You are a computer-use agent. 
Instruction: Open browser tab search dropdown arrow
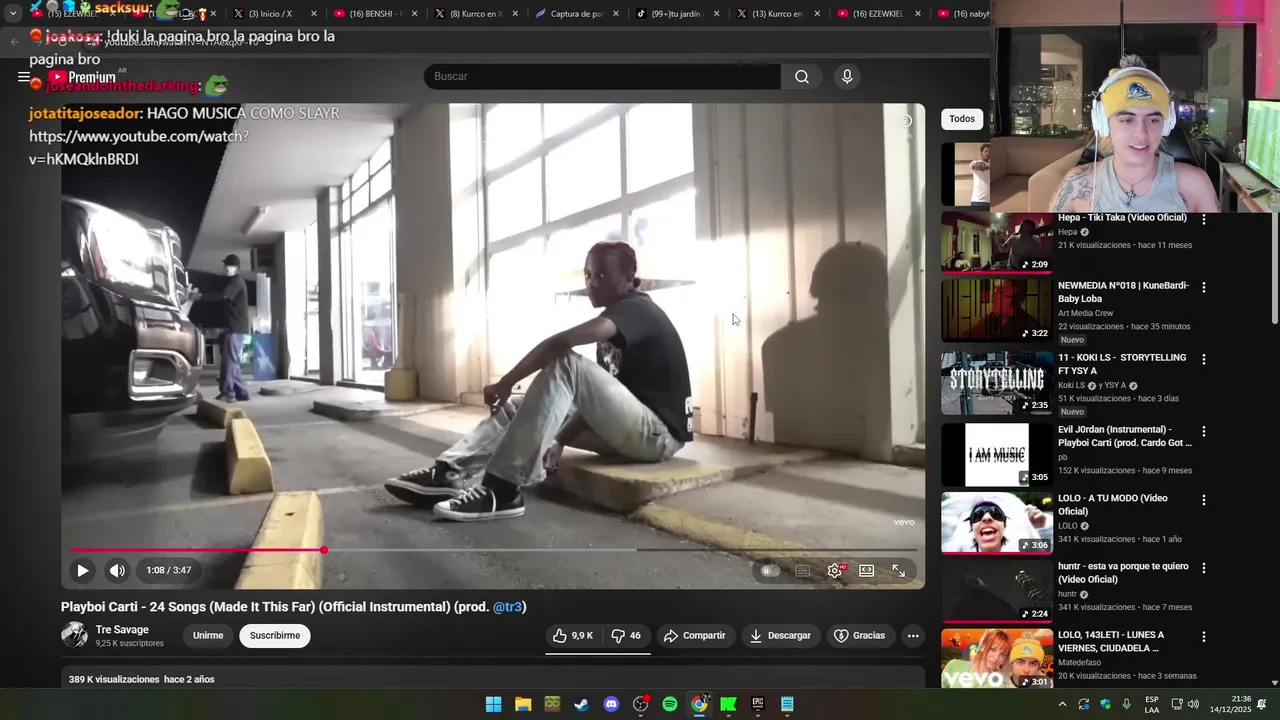13,14
